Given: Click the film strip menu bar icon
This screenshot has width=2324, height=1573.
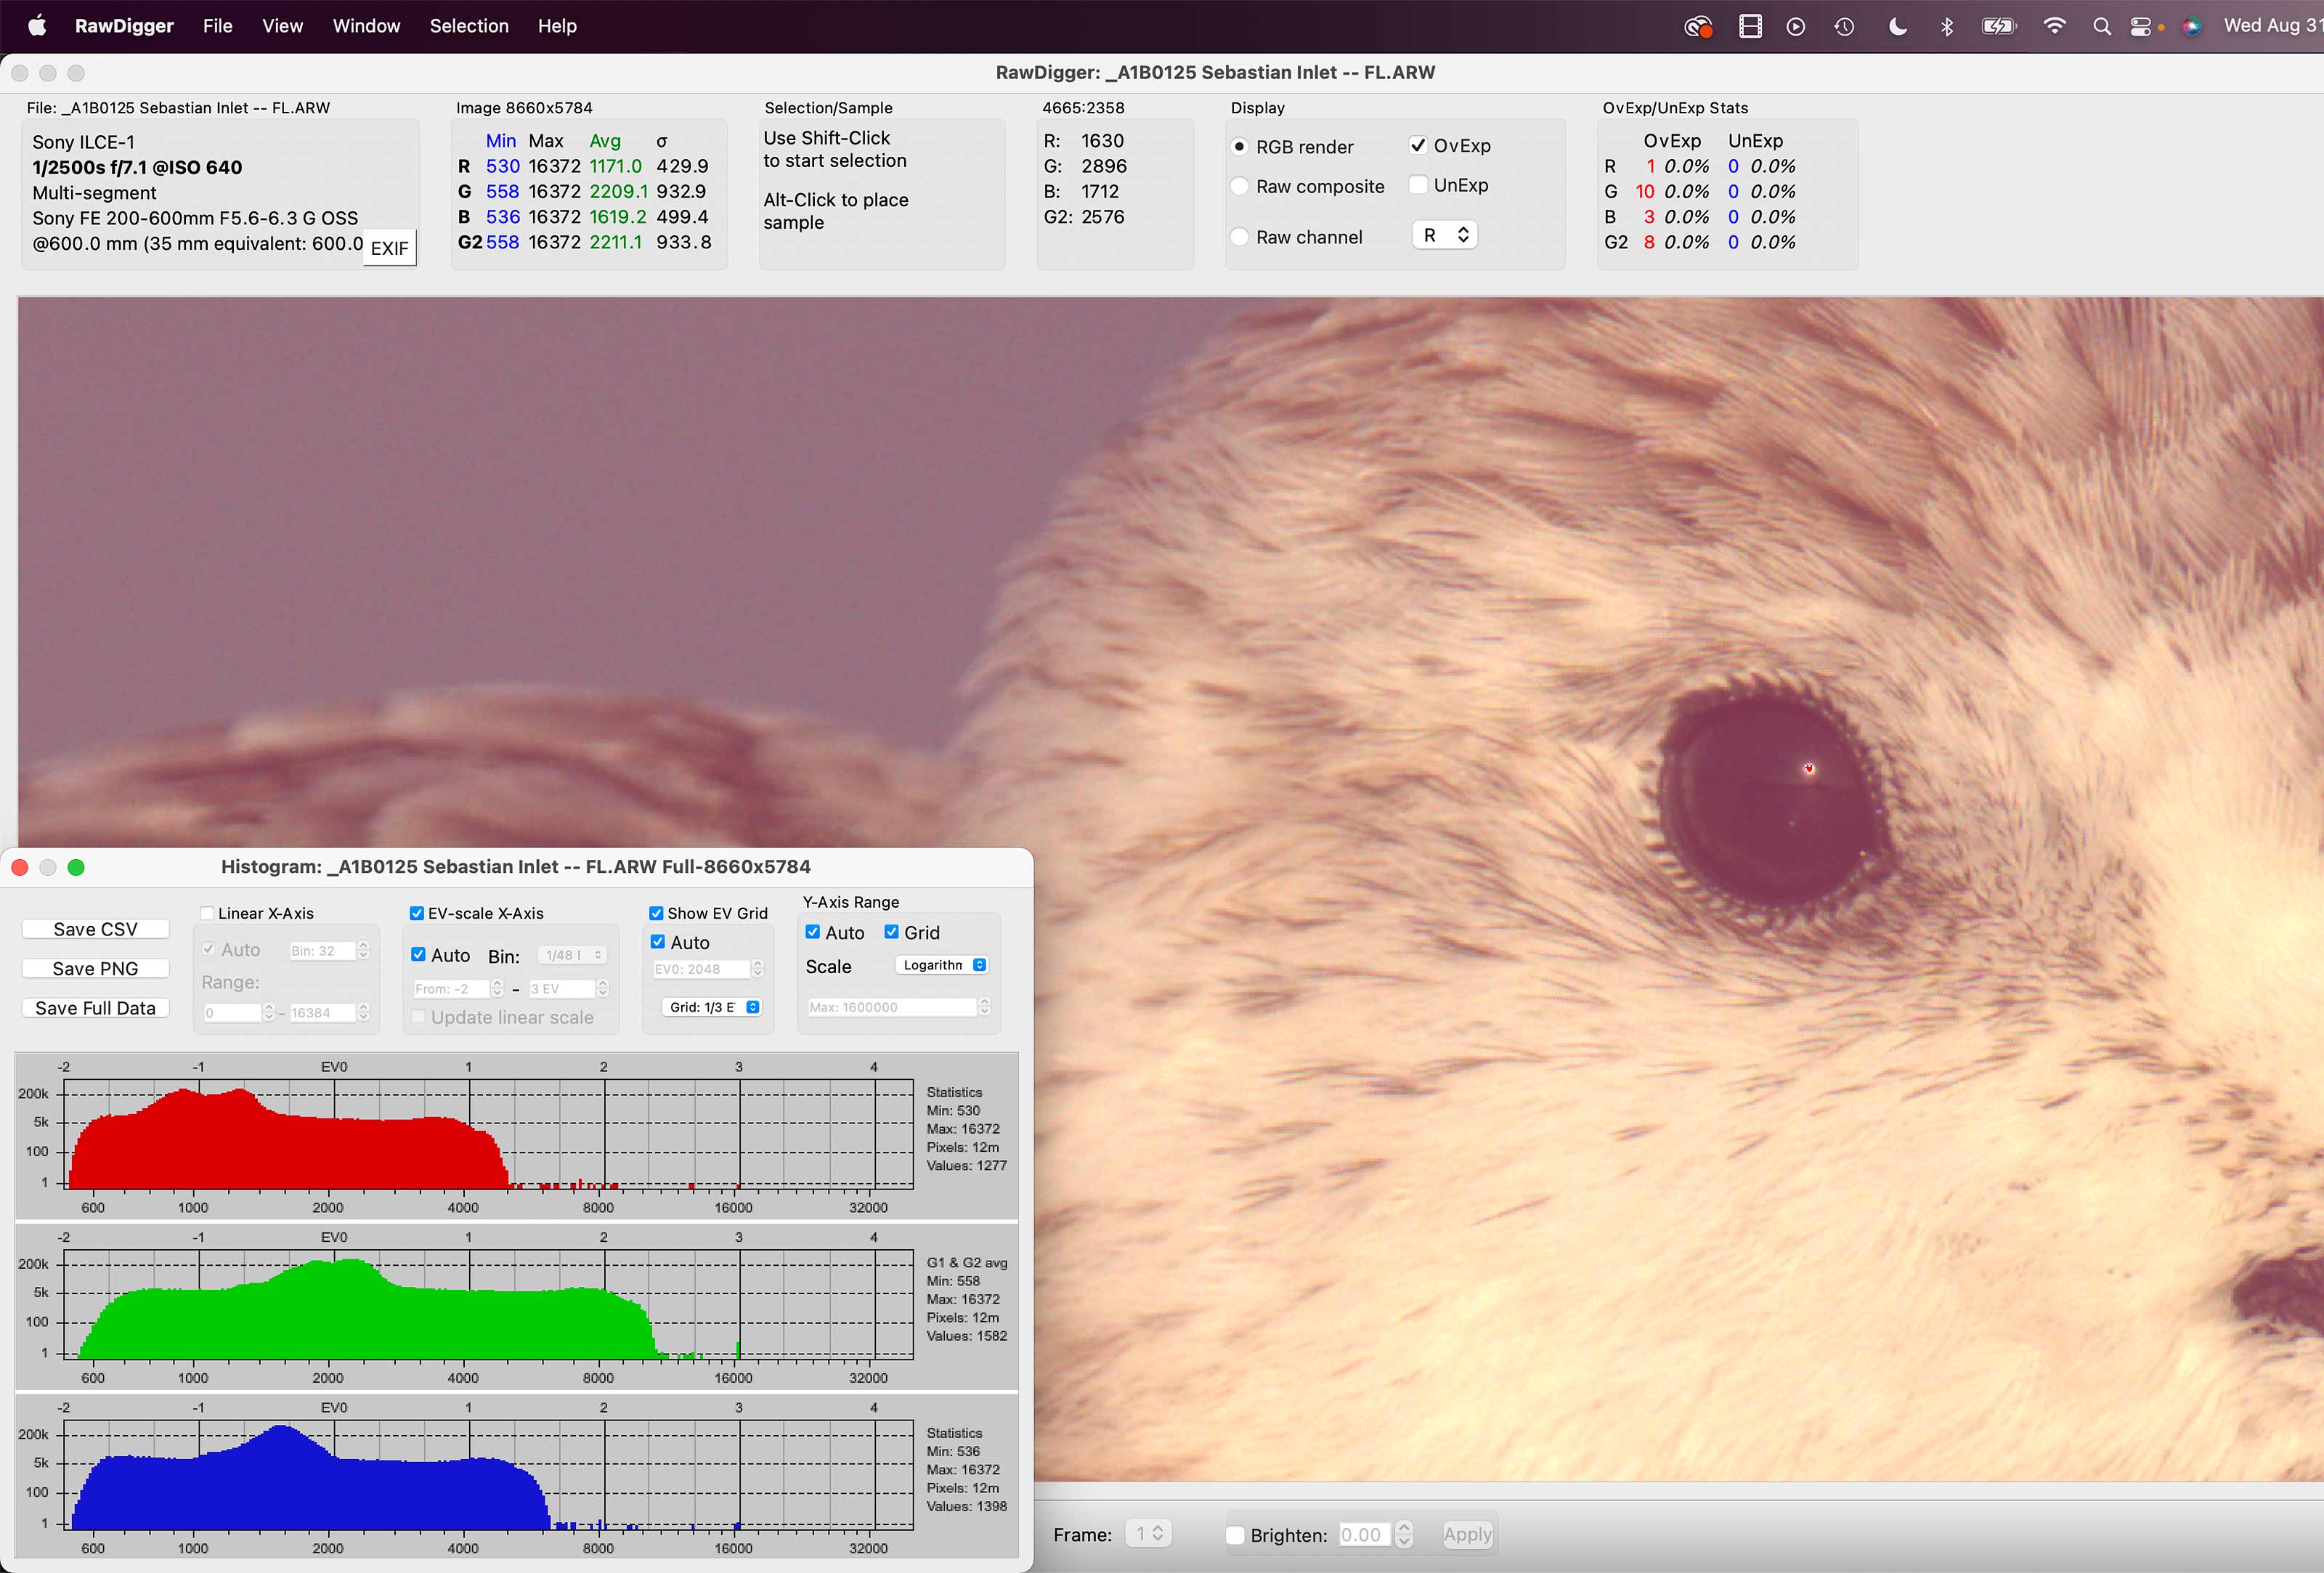Looking at the screenshot, I should pos(1750,27).
